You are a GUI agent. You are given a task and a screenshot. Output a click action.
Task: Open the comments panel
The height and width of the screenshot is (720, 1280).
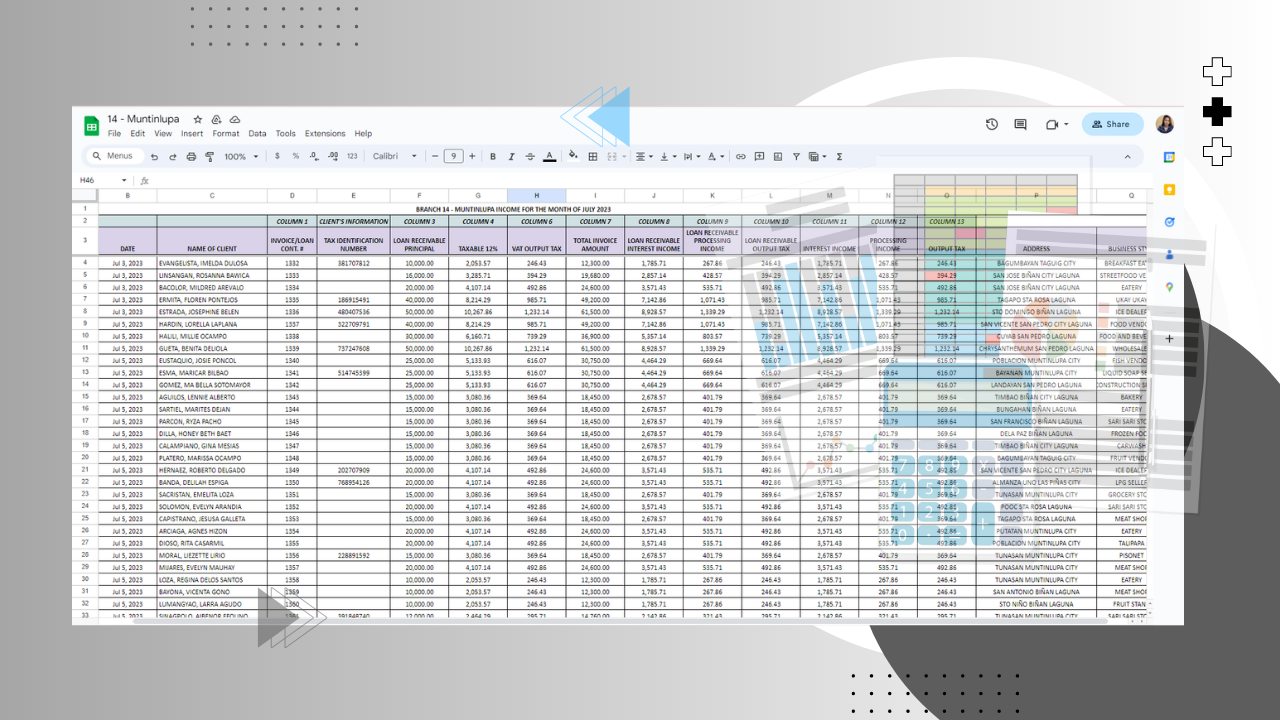click(1021, 125)
